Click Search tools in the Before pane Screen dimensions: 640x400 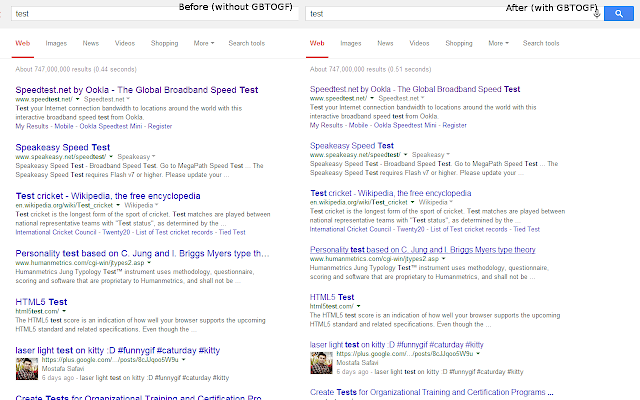click(x=247, y=43)
